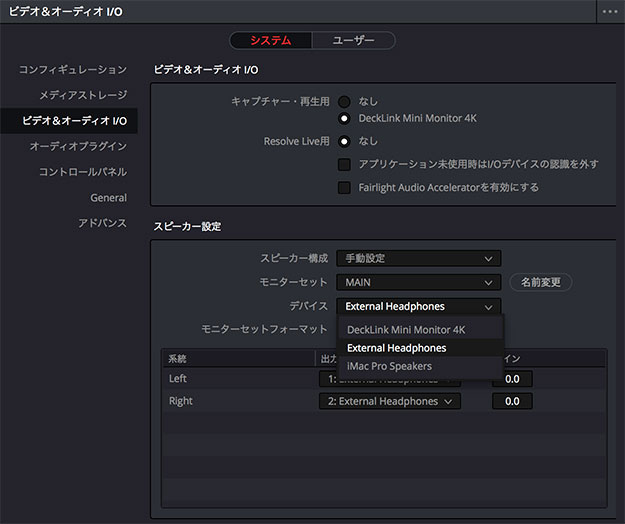Image resolution: width=625 pixels, height=524 pixels.
Task: Select General in the sidebar
Action: tap(108, 198)
